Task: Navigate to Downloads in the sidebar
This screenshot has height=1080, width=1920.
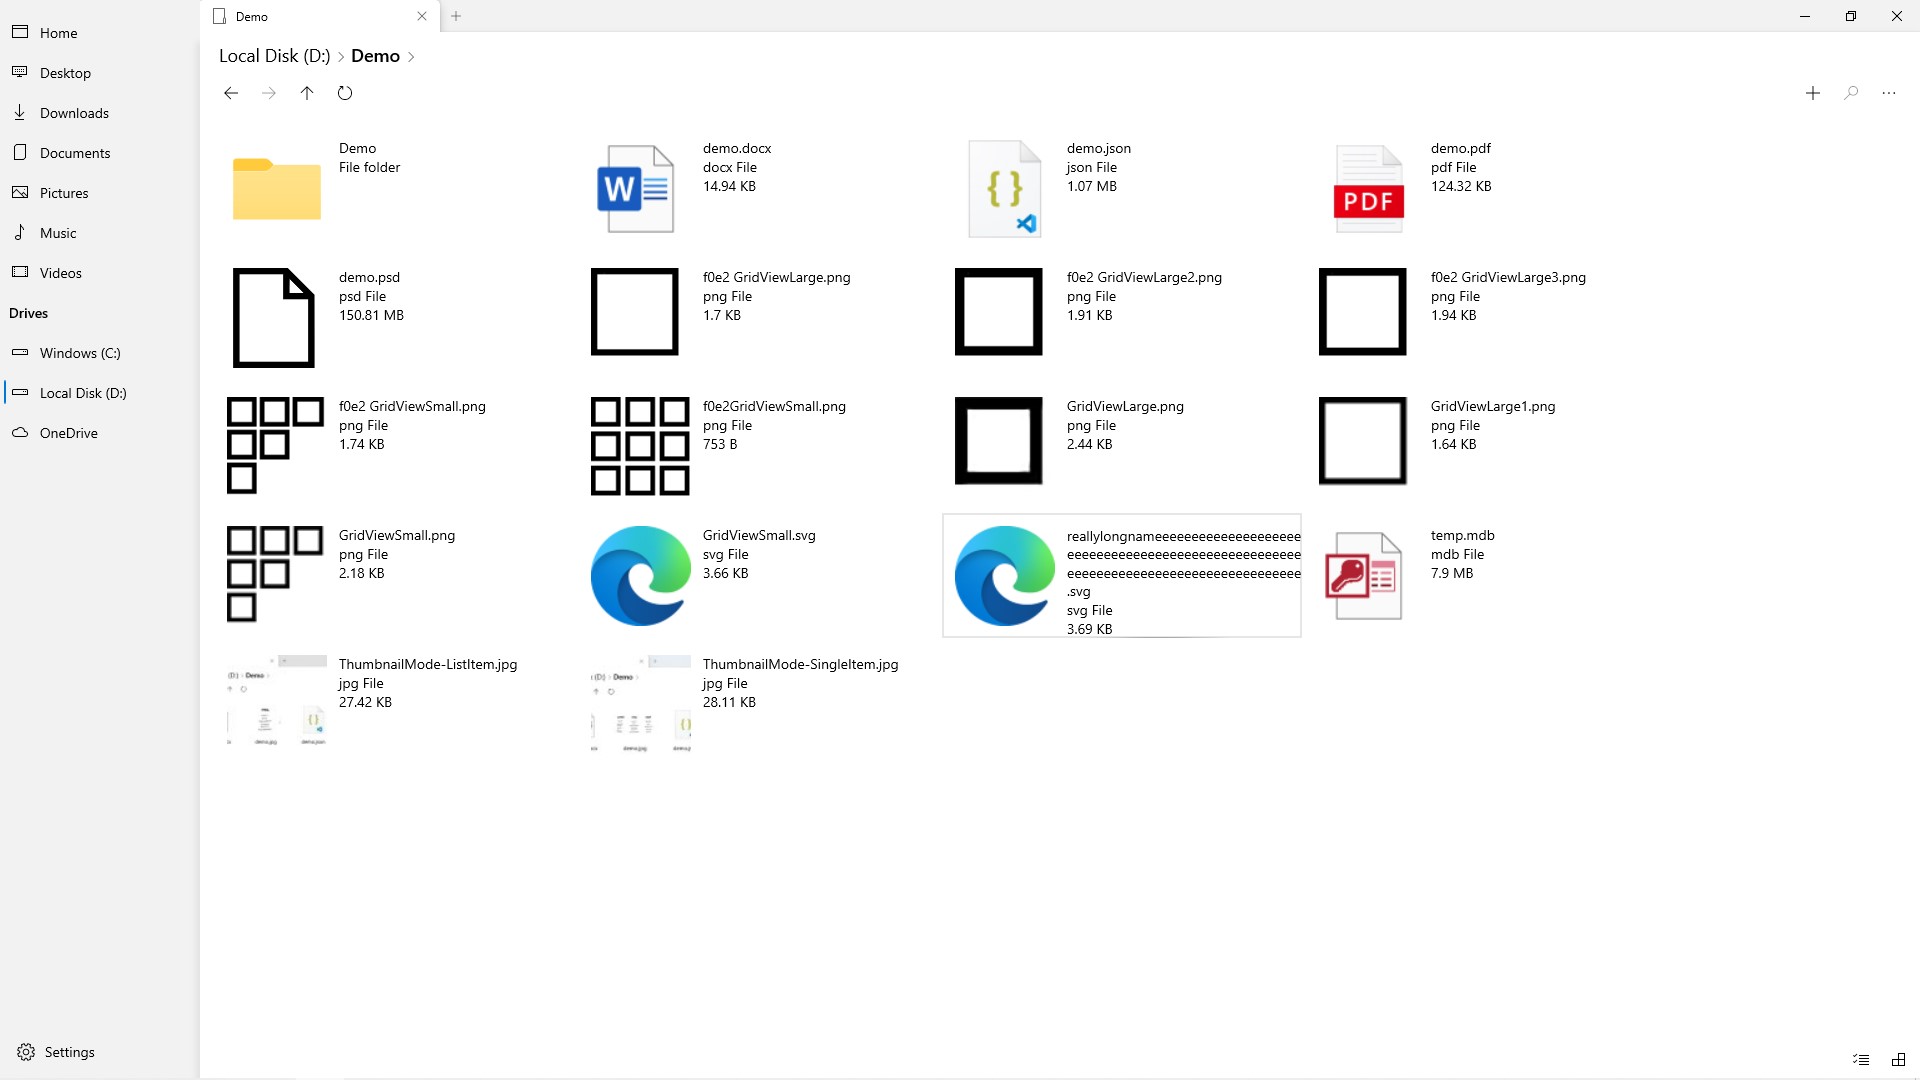Action: (x=74, y=113)
